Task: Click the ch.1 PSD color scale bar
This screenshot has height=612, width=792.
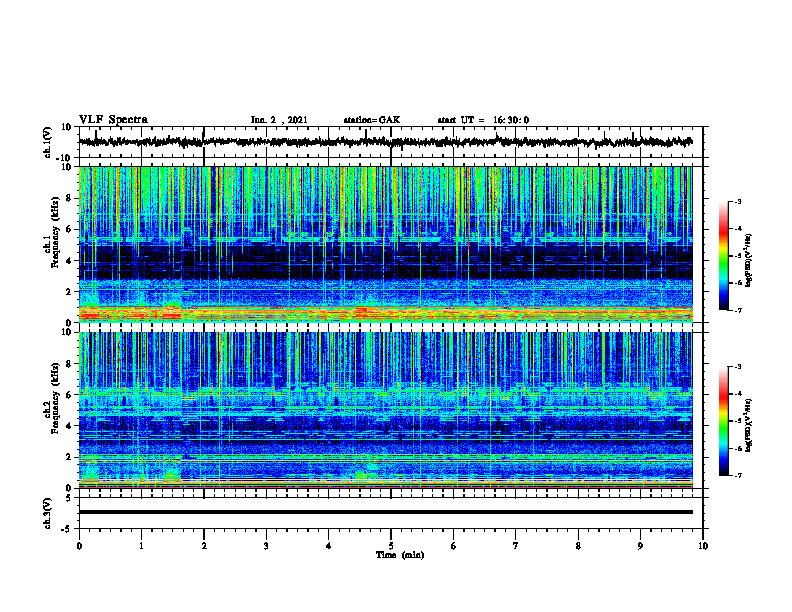Action: pos(723,256)
